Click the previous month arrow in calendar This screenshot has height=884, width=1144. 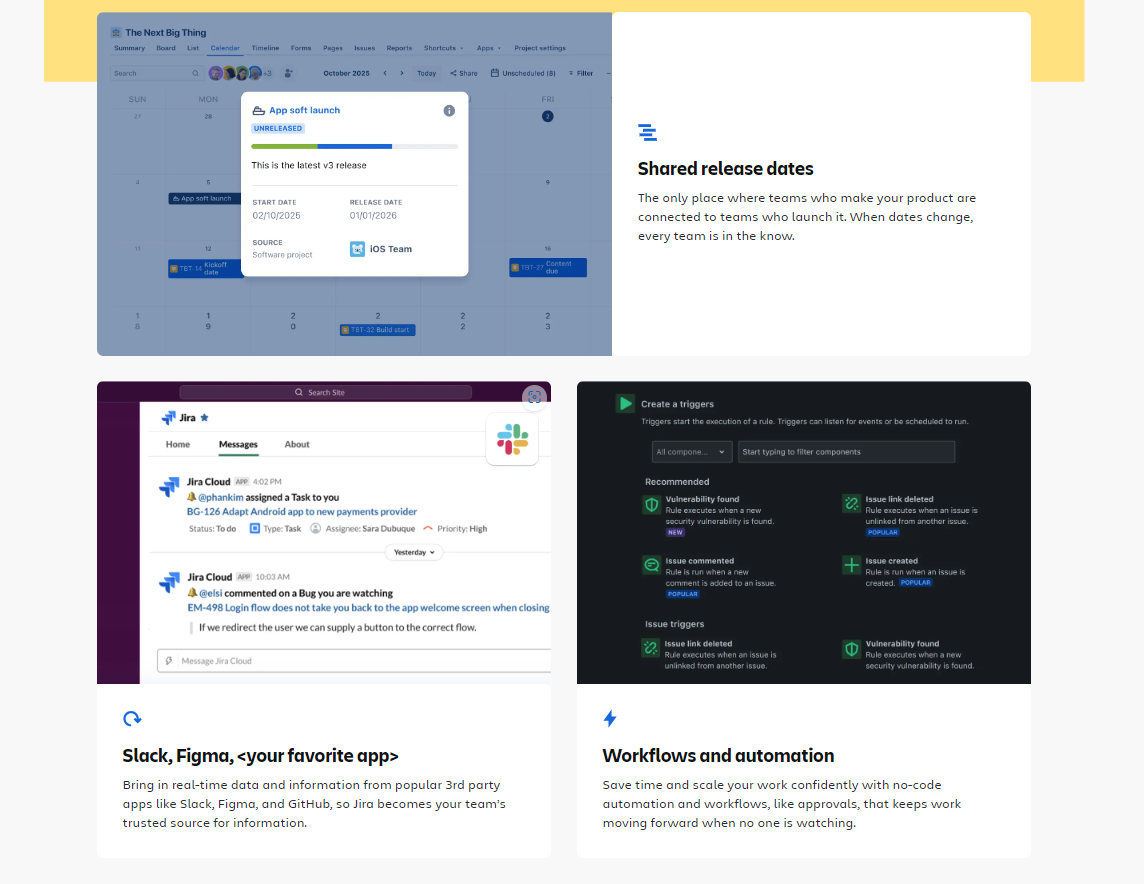(x=385, y=73)
